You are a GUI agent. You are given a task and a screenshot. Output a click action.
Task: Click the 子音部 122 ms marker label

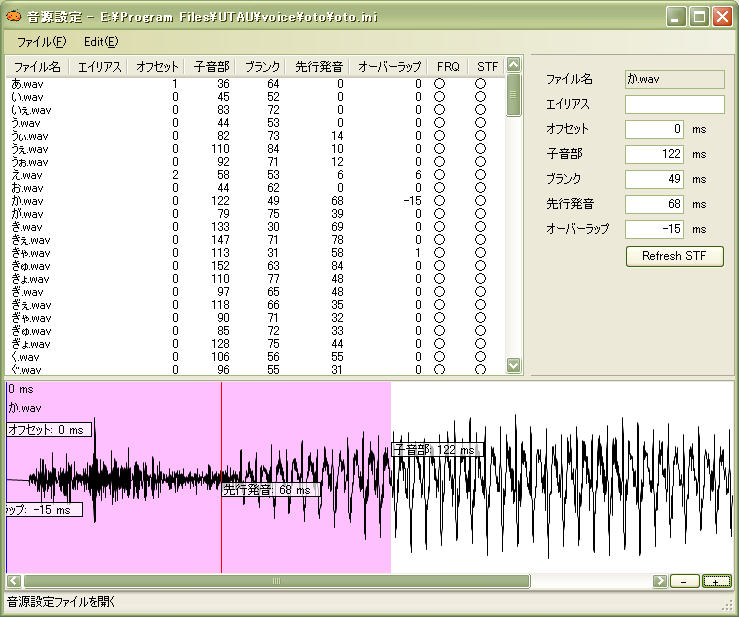pos(437,450)
